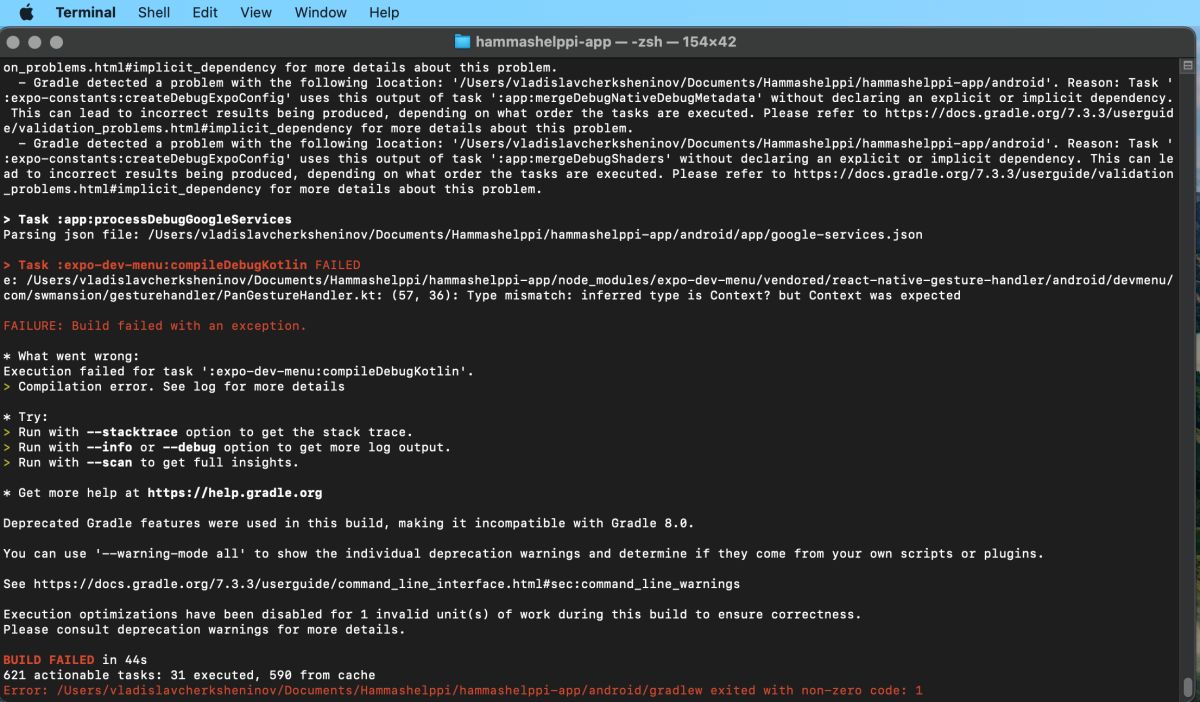
Task: Open the Help menu
Action: pos(384,13)
